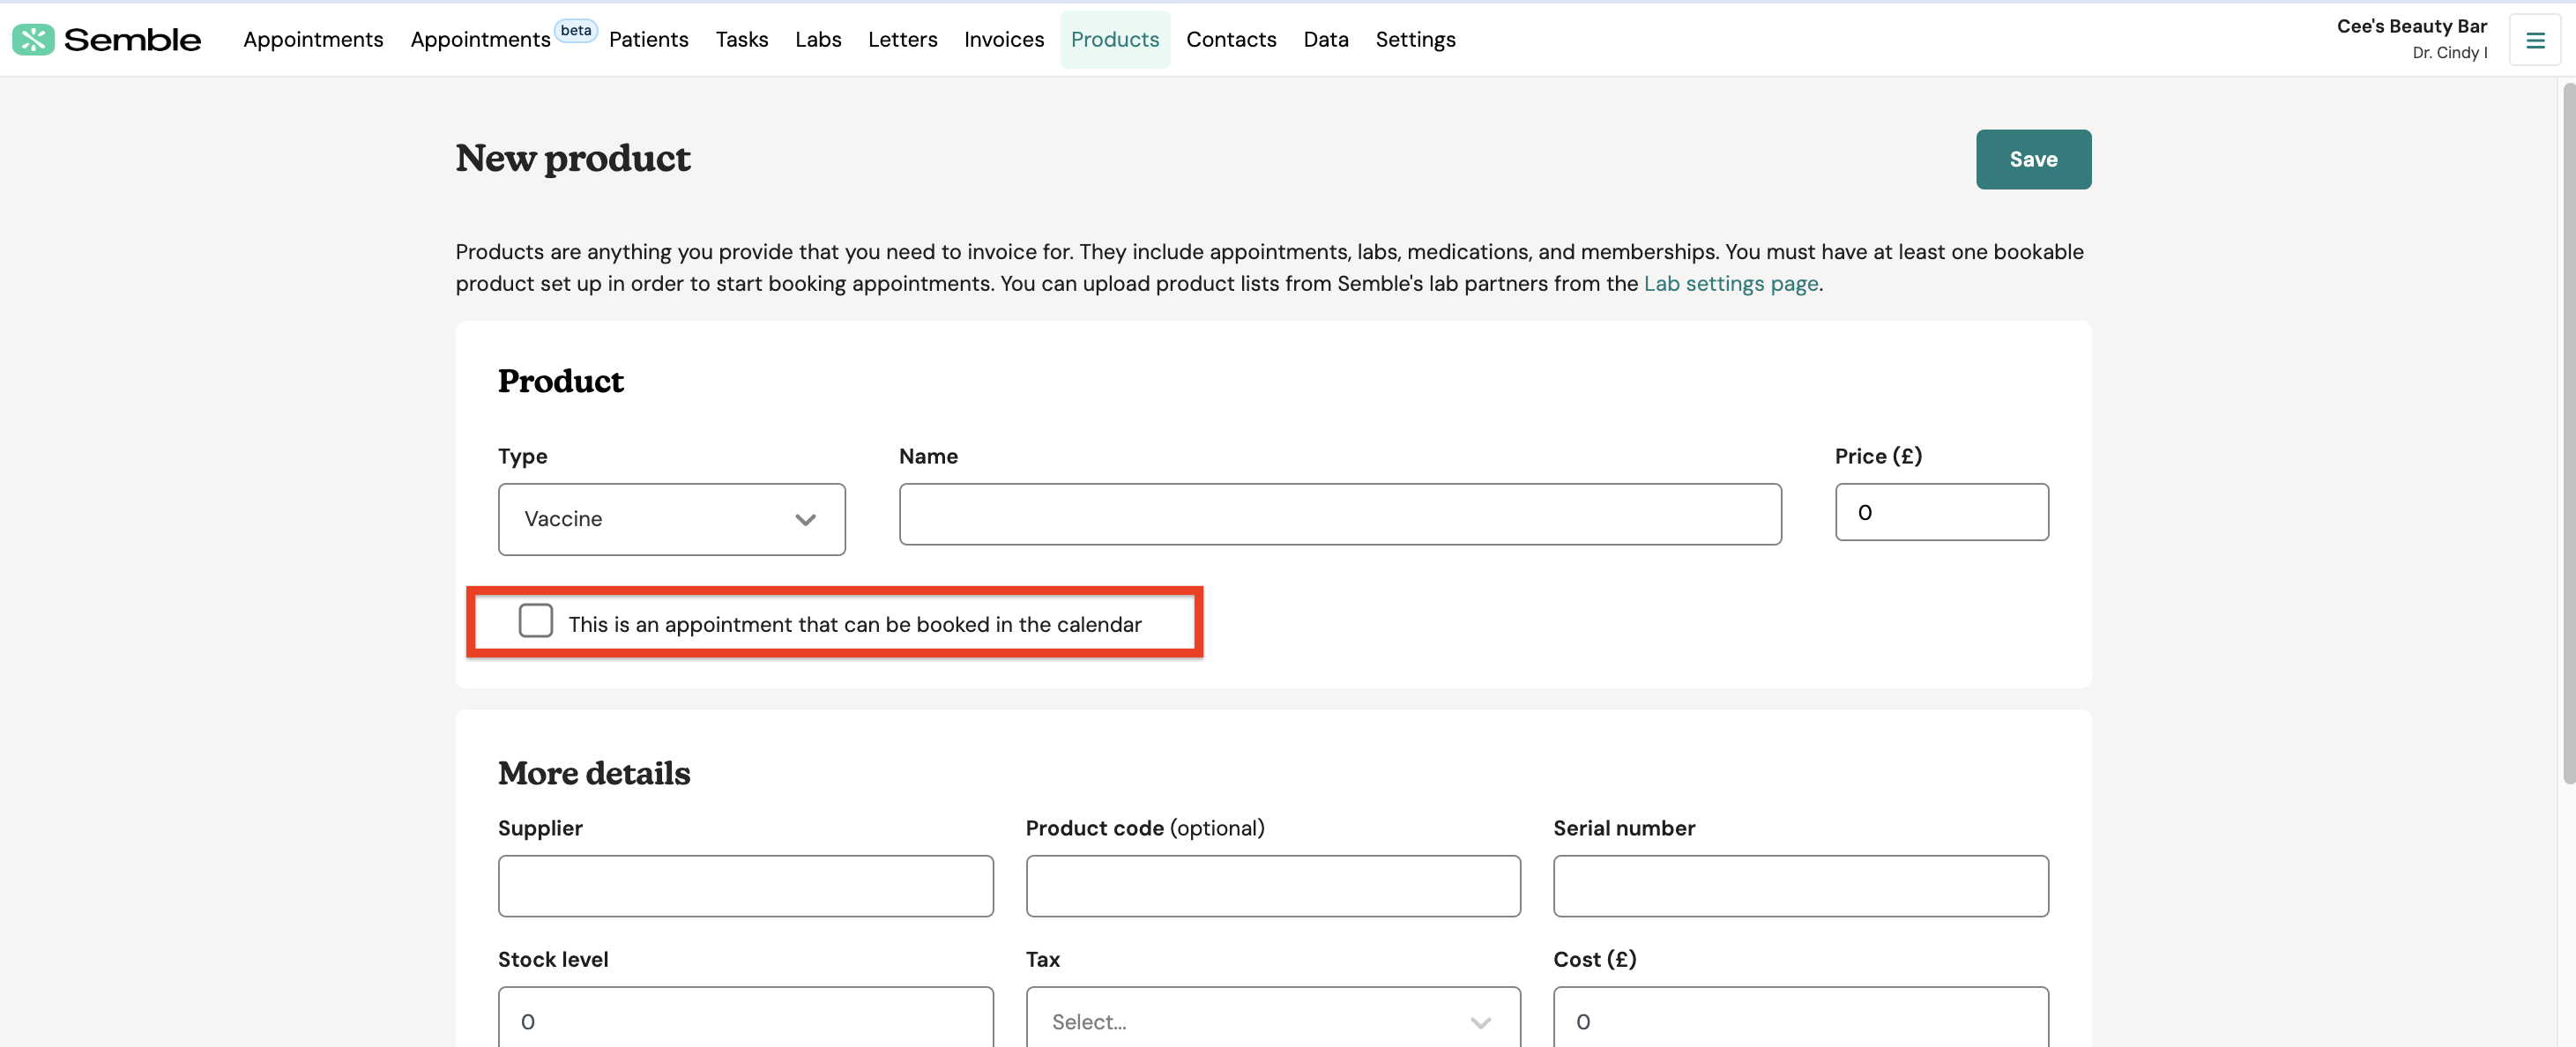The width and height of the screenshot is (2576, 1047).
Task: Expand the Type dropdown showing Vaccine
Action: tap(671, 519)
